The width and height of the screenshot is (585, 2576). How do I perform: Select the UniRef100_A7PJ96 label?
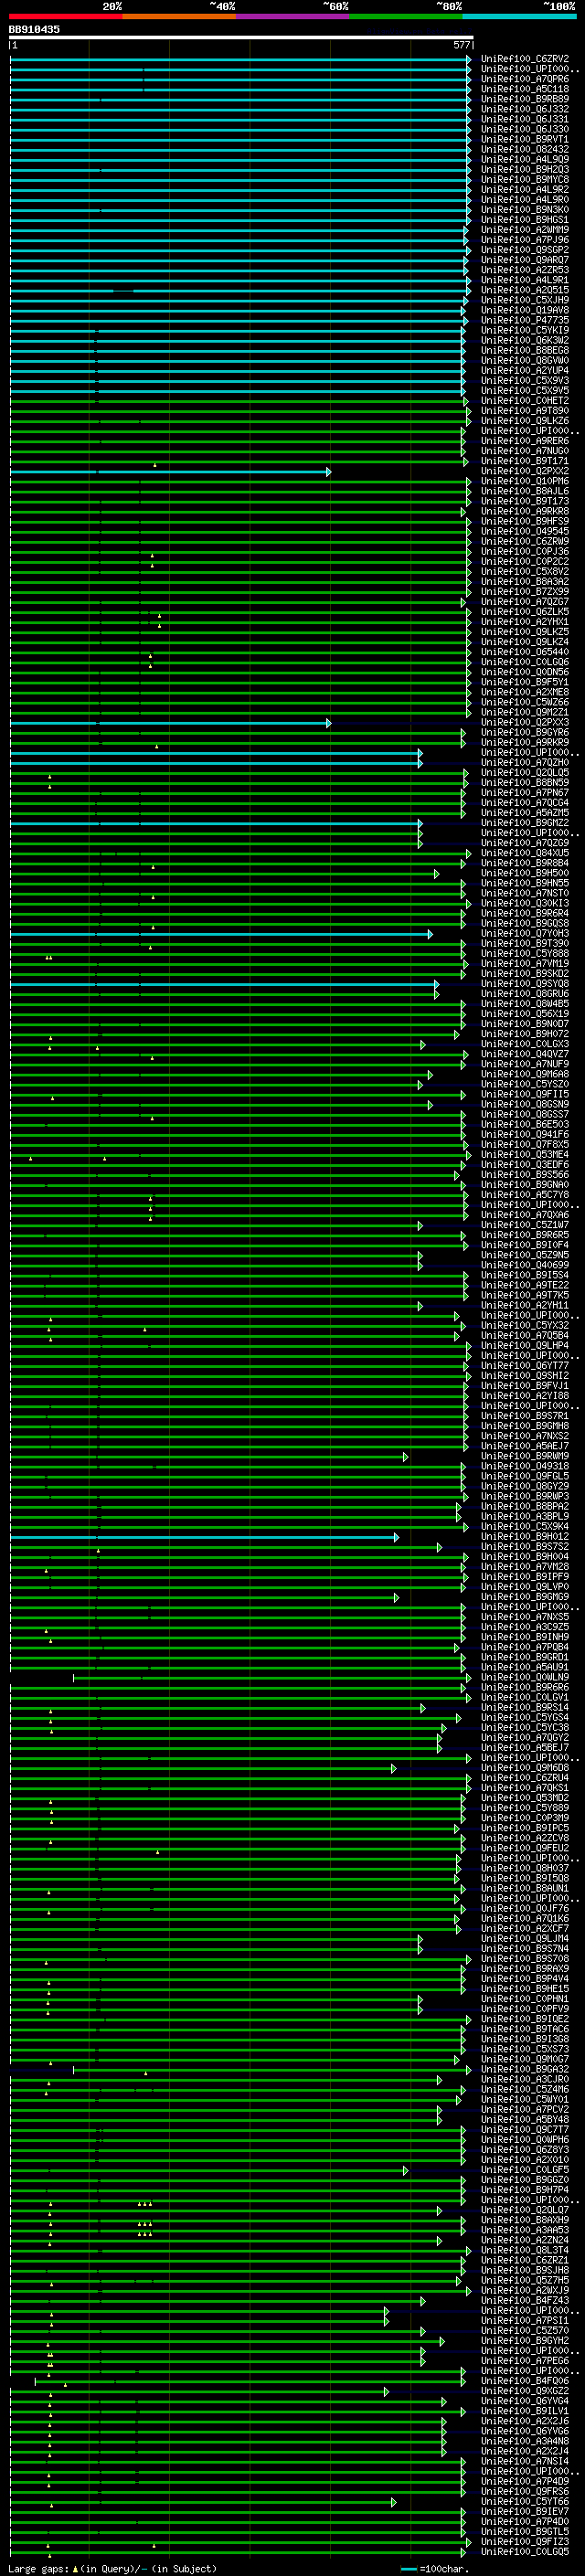pos(525,240)
